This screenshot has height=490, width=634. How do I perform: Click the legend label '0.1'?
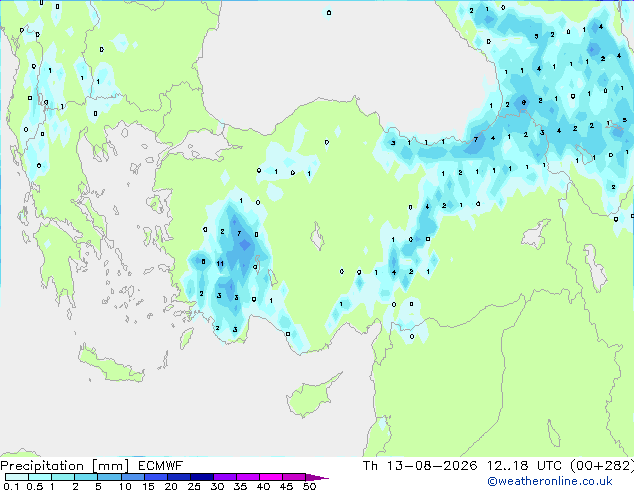[11, 486]
